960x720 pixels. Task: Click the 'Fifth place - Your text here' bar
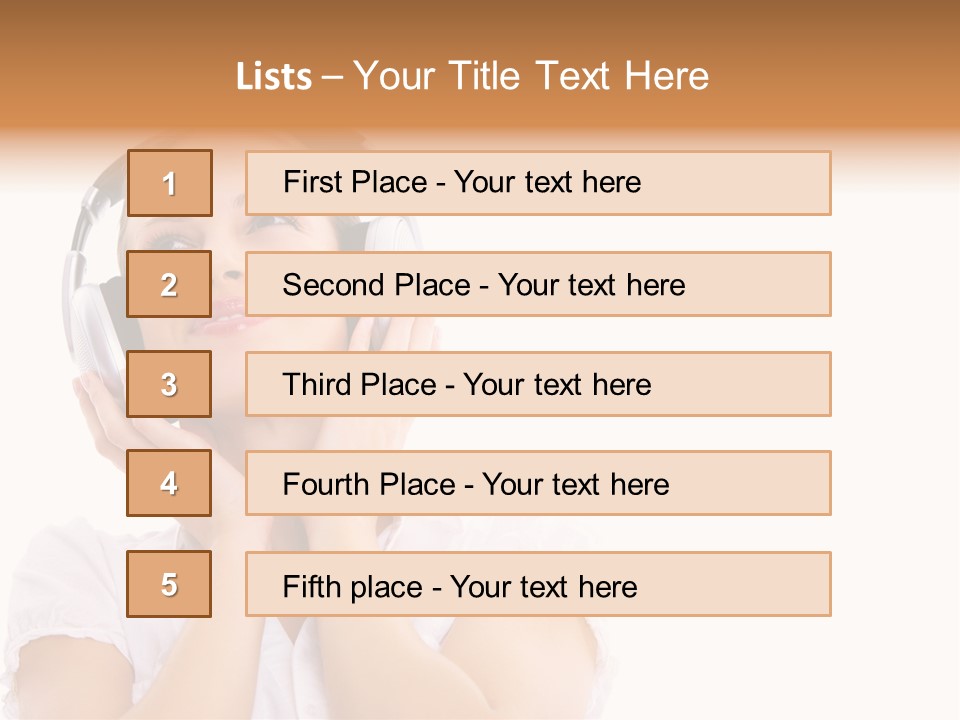538,584
